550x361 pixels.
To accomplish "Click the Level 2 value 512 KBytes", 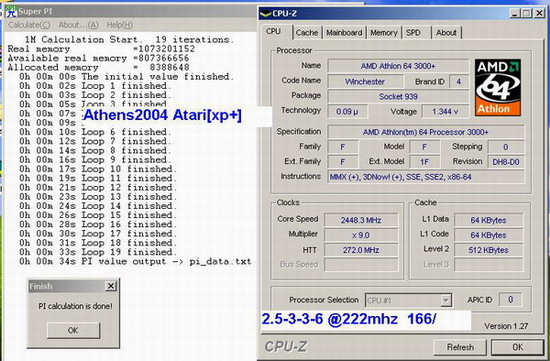I will (488, 250).
